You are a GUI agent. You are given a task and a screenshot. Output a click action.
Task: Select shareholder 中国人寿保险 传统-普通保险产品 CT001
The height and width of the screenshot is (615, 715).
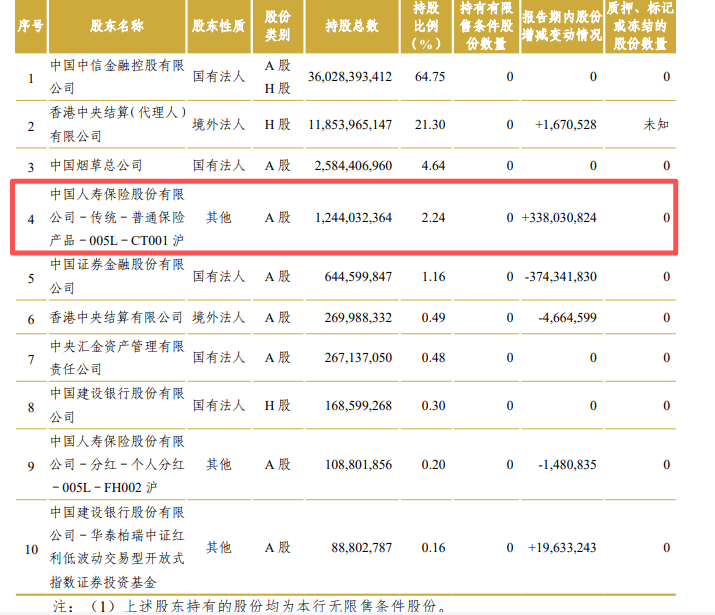click(x=117, y=217)
